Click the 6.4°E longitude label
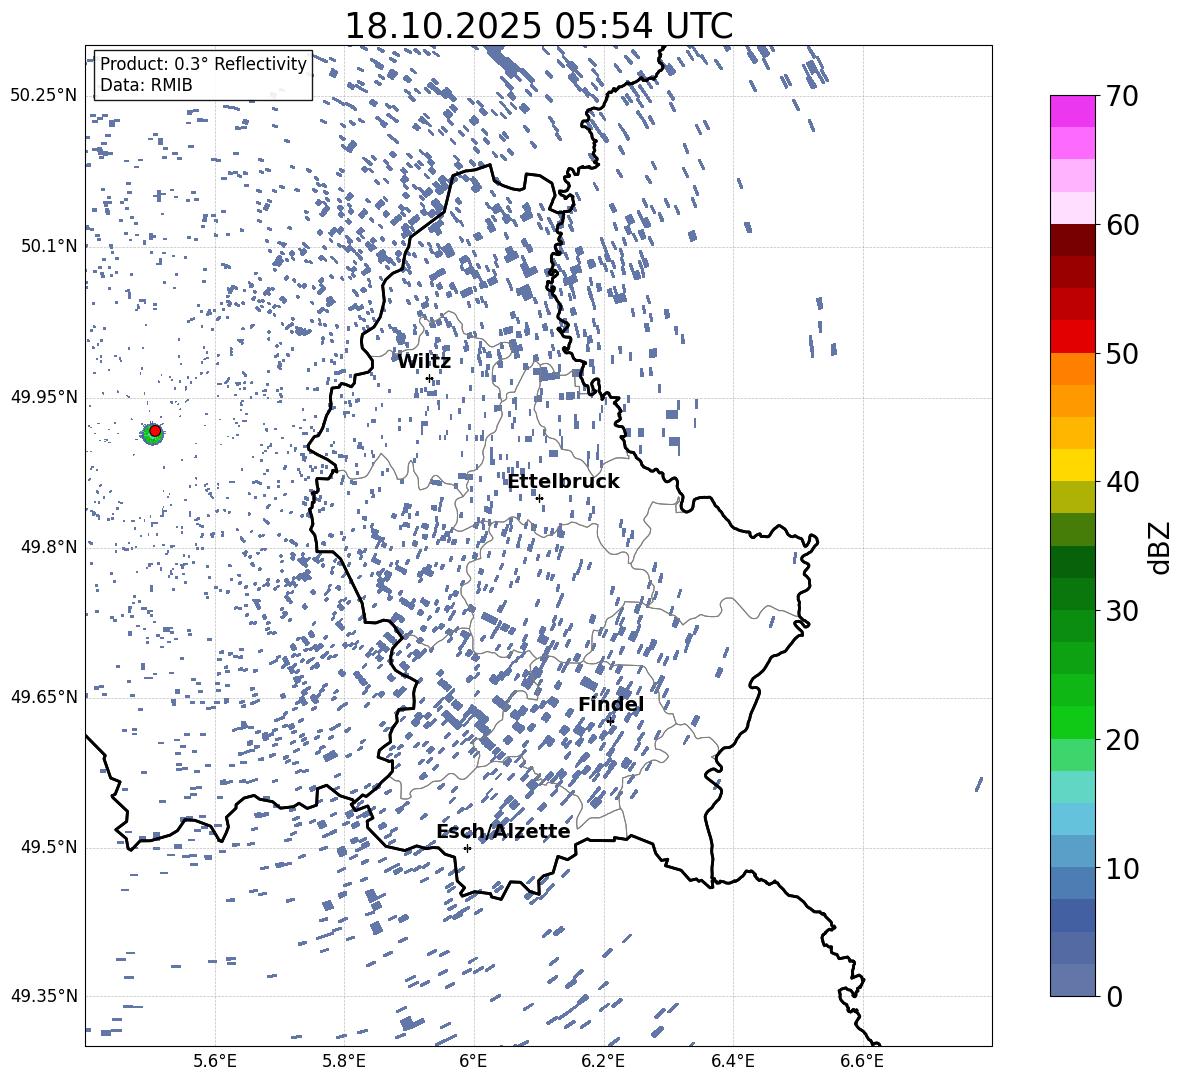The width and height of the screenshot is (1184, 1081). [x=732, y=1061]
